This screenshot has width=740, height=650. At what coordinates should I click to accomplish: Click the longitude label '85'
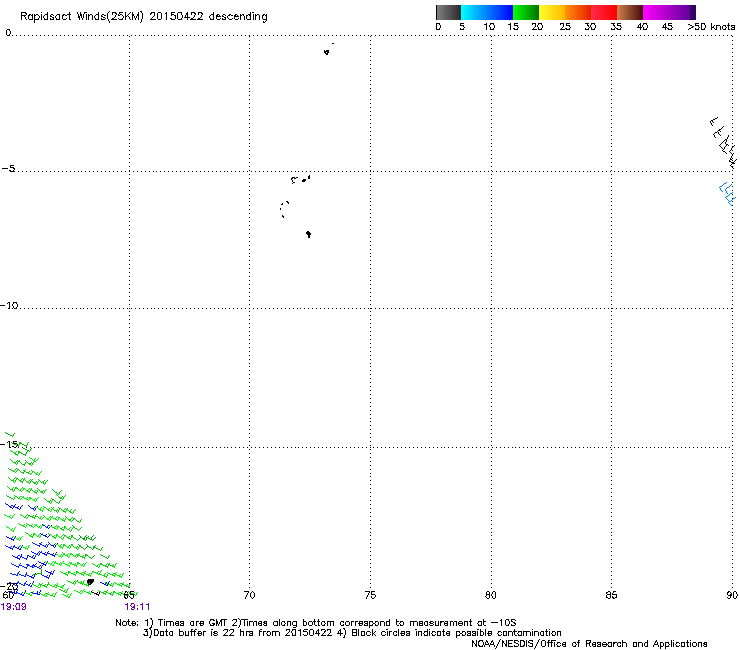pyautogui.click(x=611, y=595)
